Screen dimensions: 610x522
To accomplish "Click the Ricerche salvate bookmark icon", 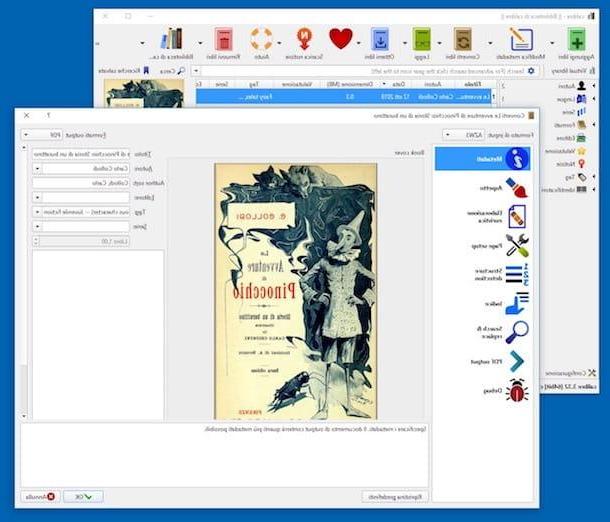I will coord(146,70).
